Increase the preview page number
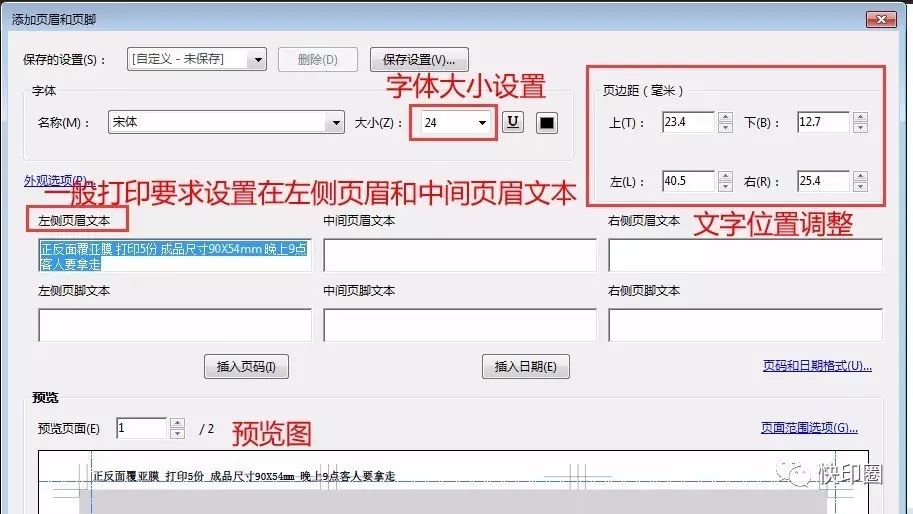Viewport: 913px width, 514px height. [x=178, y=423]
